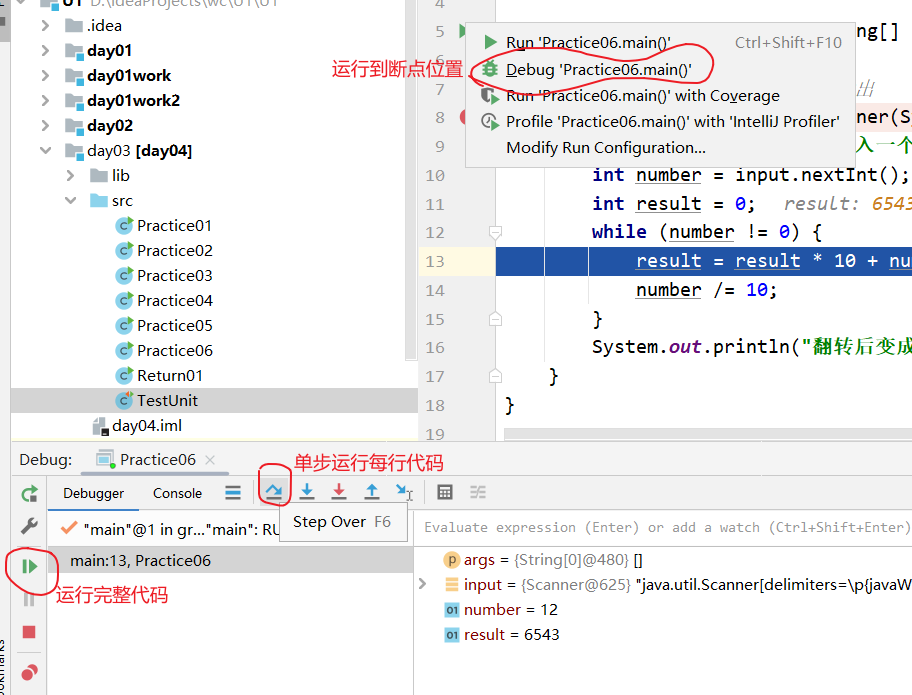Expand the day01work folder chevron

pyautogui.click(x=45, y=76)
